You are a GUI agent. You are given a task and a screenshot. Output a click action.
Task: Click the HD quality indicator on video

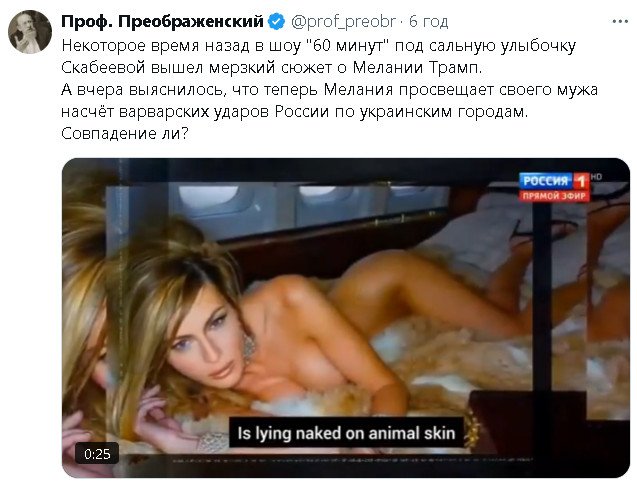(x=596, y=177)
